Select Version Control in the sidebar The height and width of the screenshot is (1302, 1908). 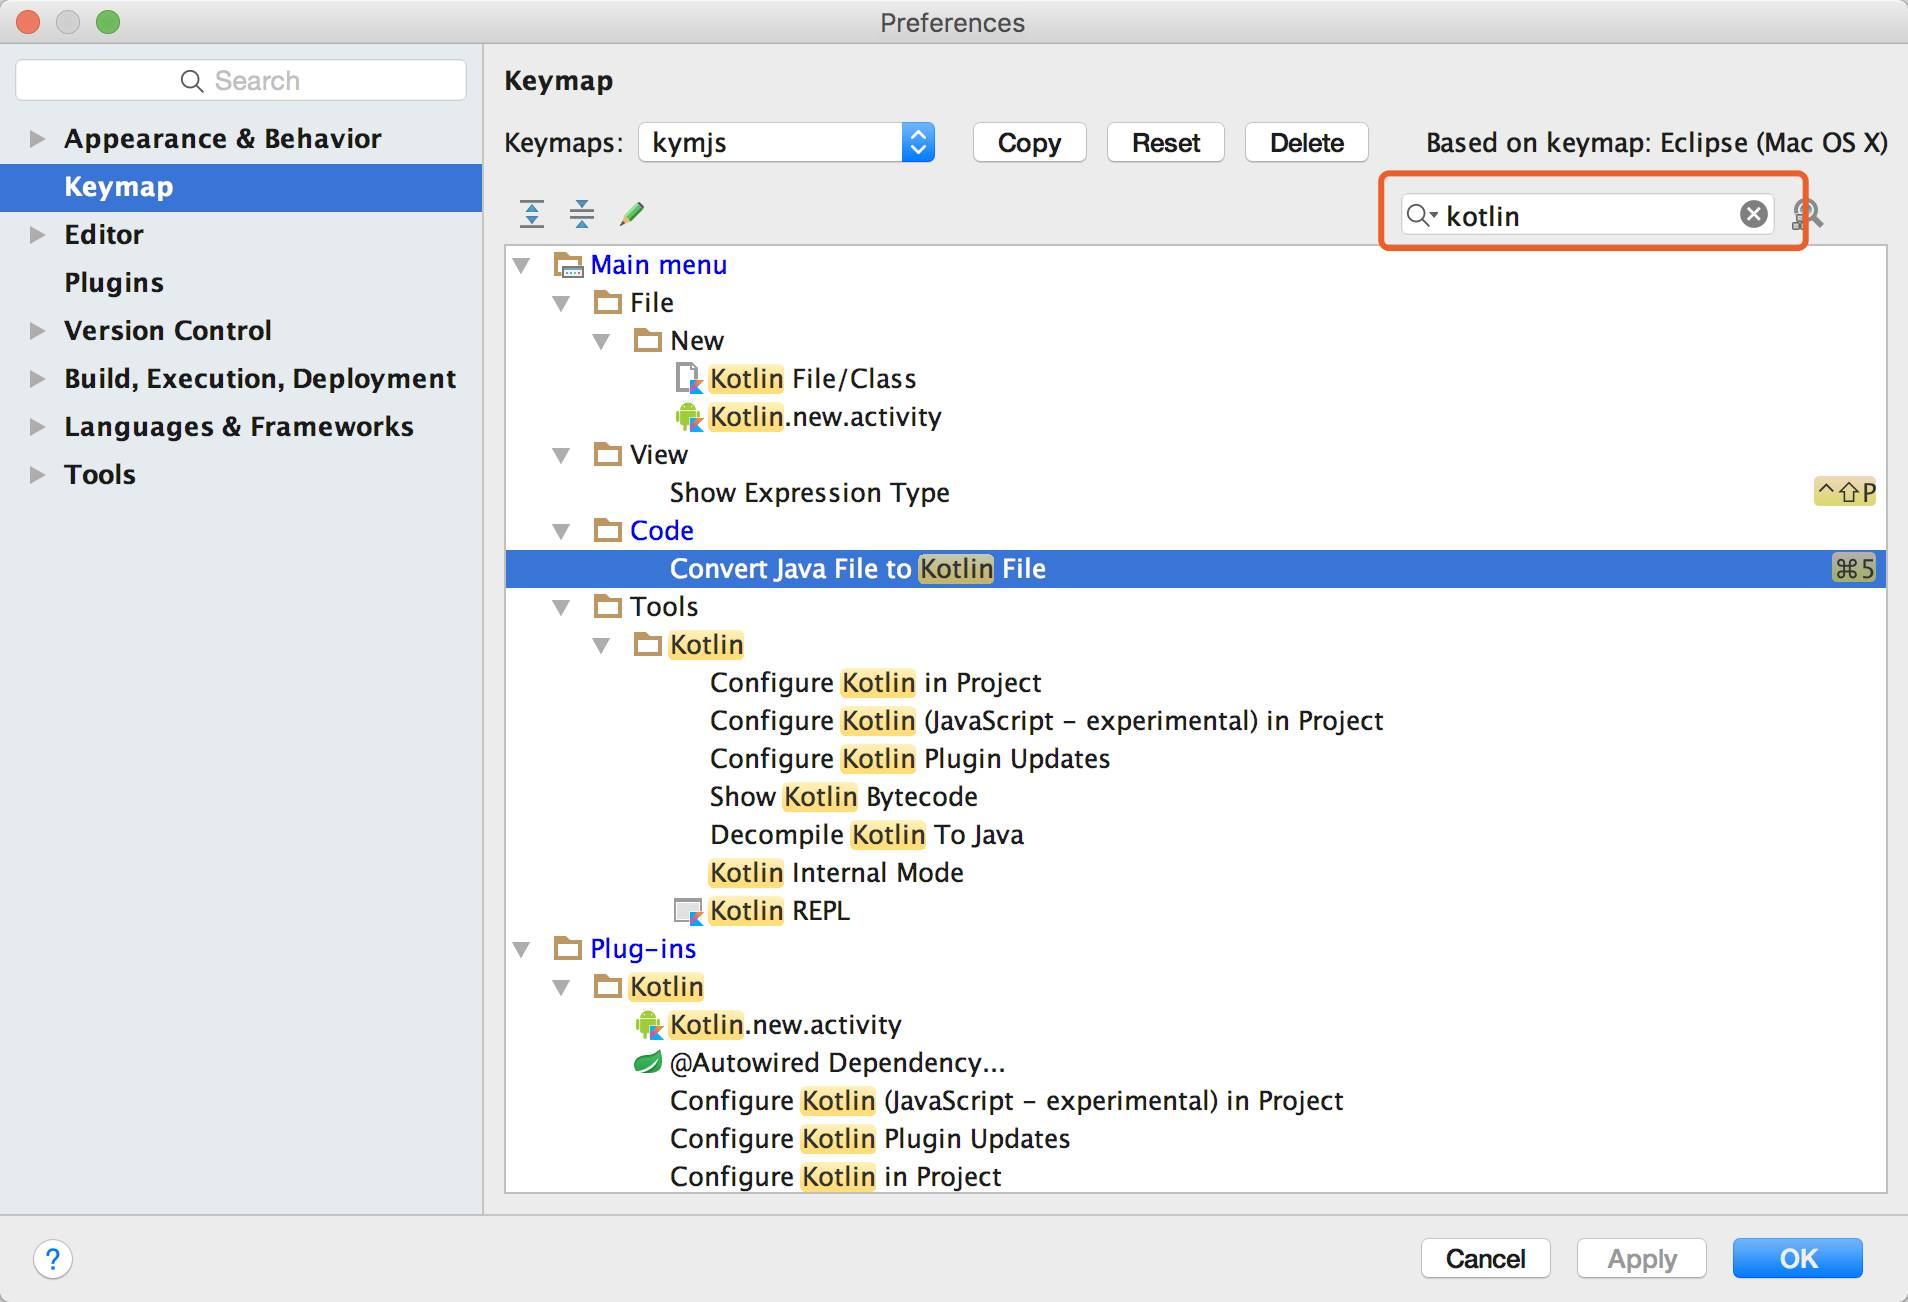(167, 331)
